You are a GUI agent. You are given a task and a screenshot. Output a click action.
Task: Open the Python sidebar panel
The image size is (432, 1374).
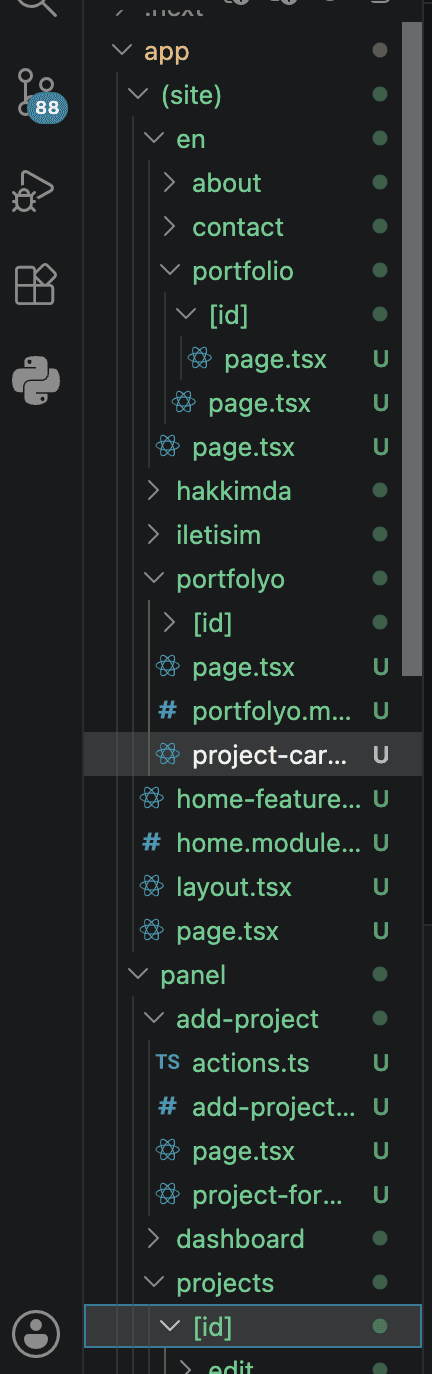pos(36,380)
